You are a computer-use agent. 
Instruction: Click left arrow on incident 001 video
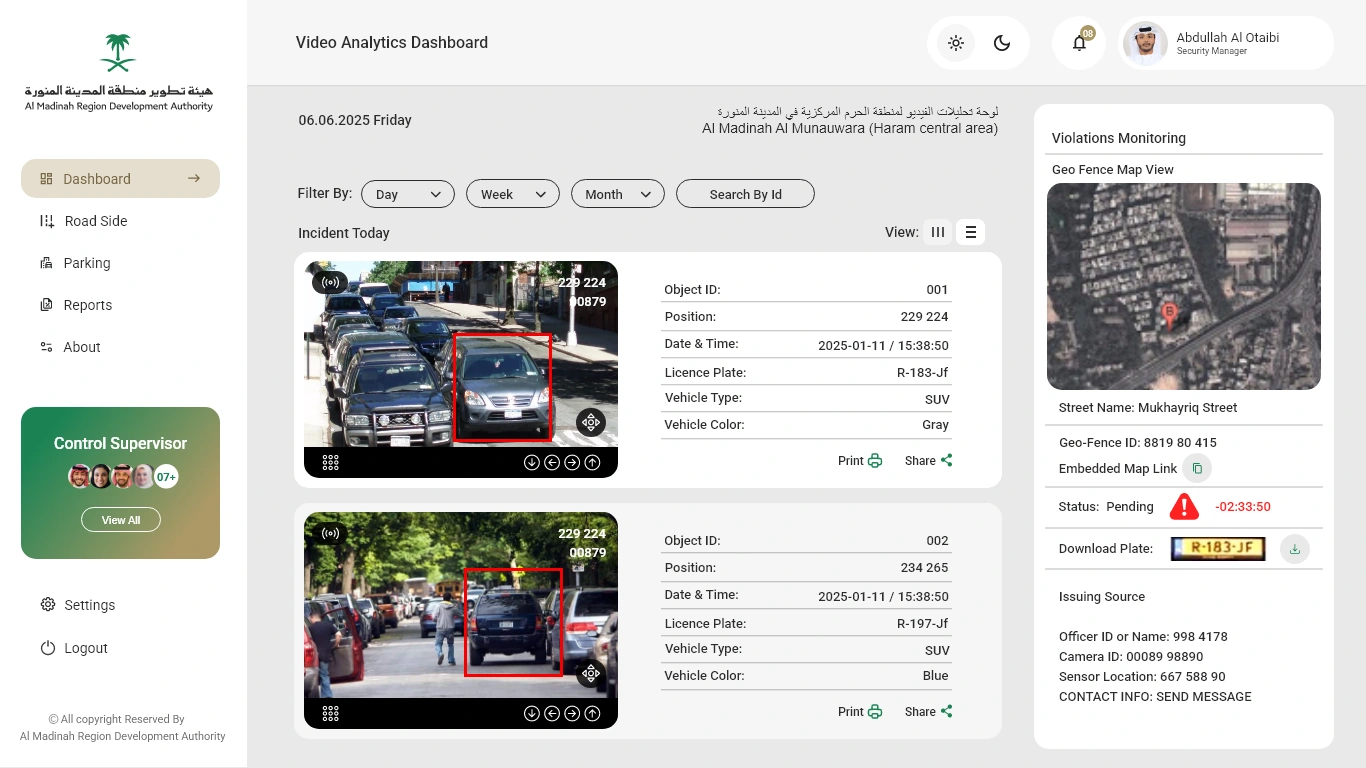click(552, 462)
